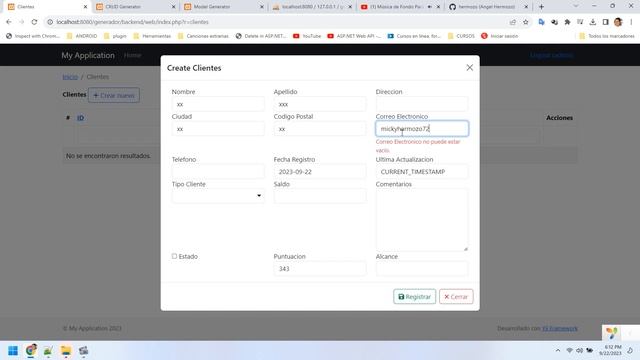Open the browser extensions puzzle icon
The width and height of the screenshot is (640, 360).
coord(567,22)
